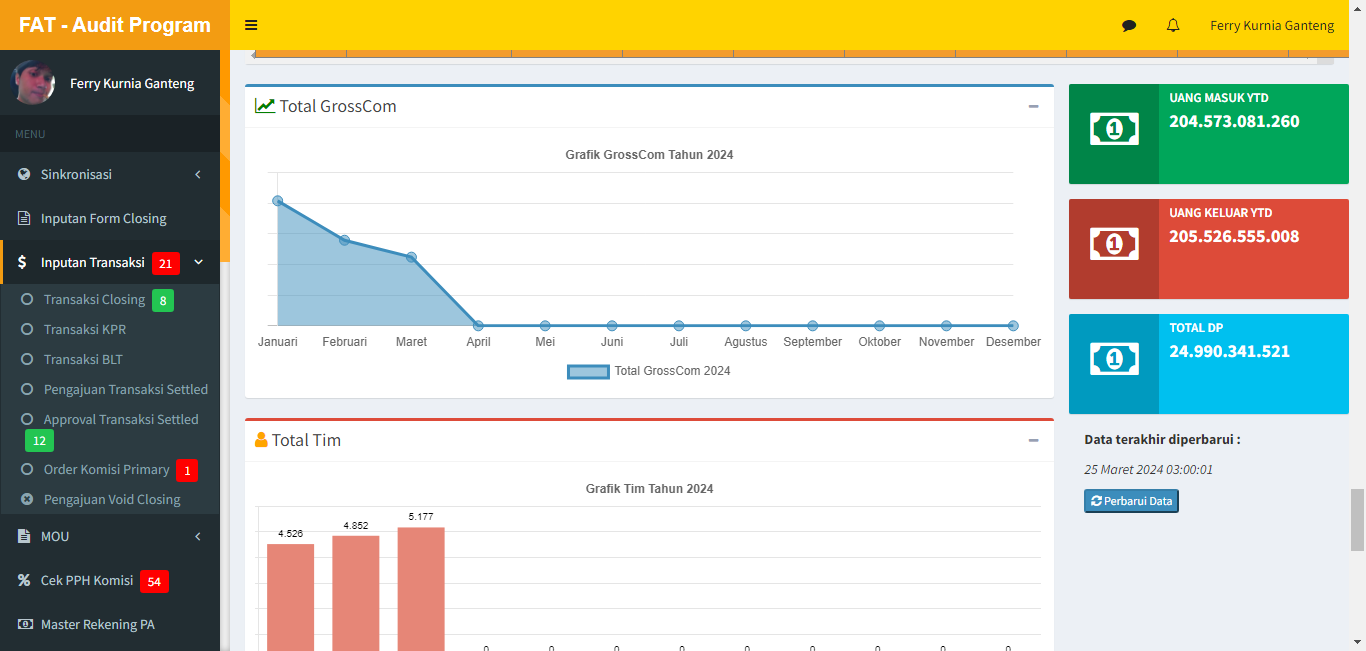Open the chat messages icon
This screenshot has width=1366, height=651.
[1129, 26]
